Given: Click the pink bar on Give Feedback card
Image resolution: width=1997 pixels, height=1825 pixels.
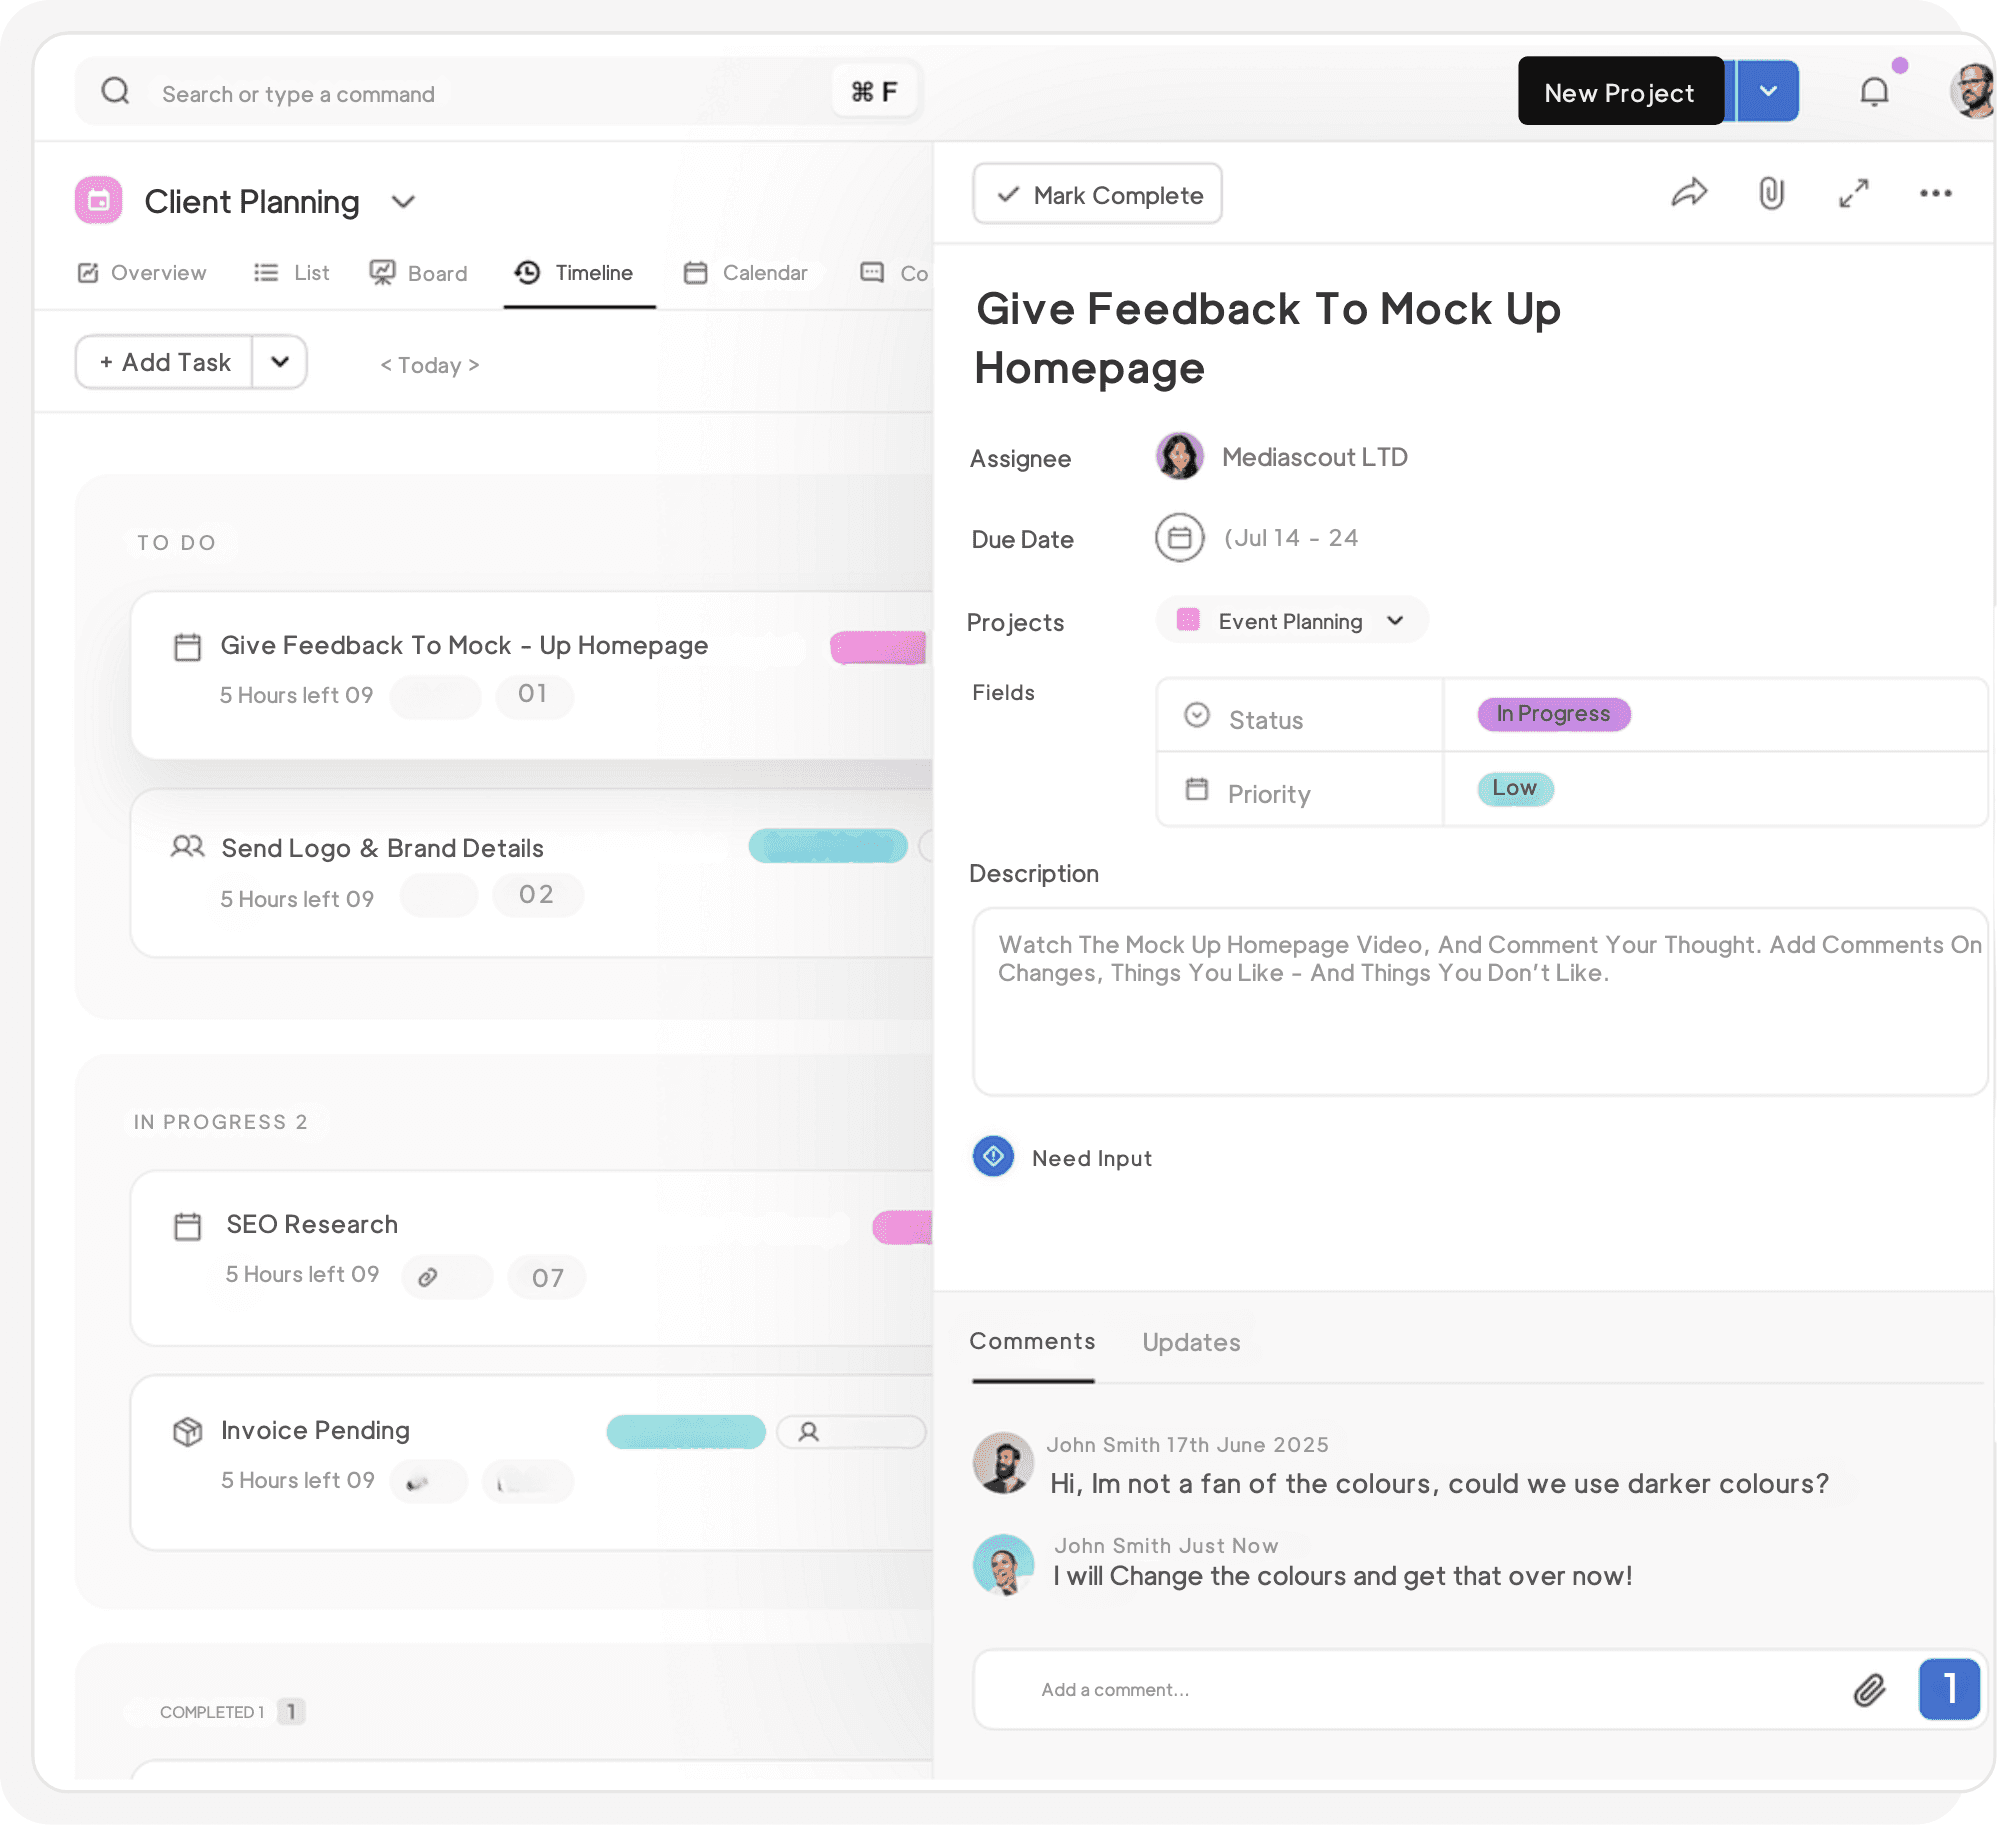Looking at the screenshot, I should click(x=879, y=648).
